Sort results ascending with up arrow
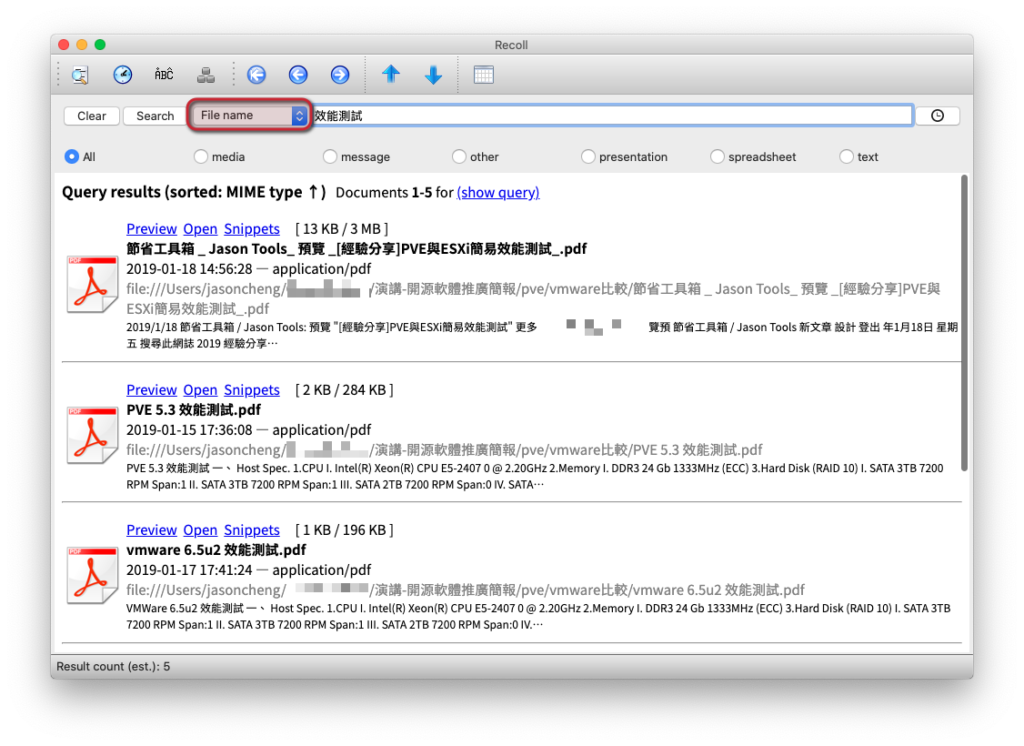 (x=391, y=74)
